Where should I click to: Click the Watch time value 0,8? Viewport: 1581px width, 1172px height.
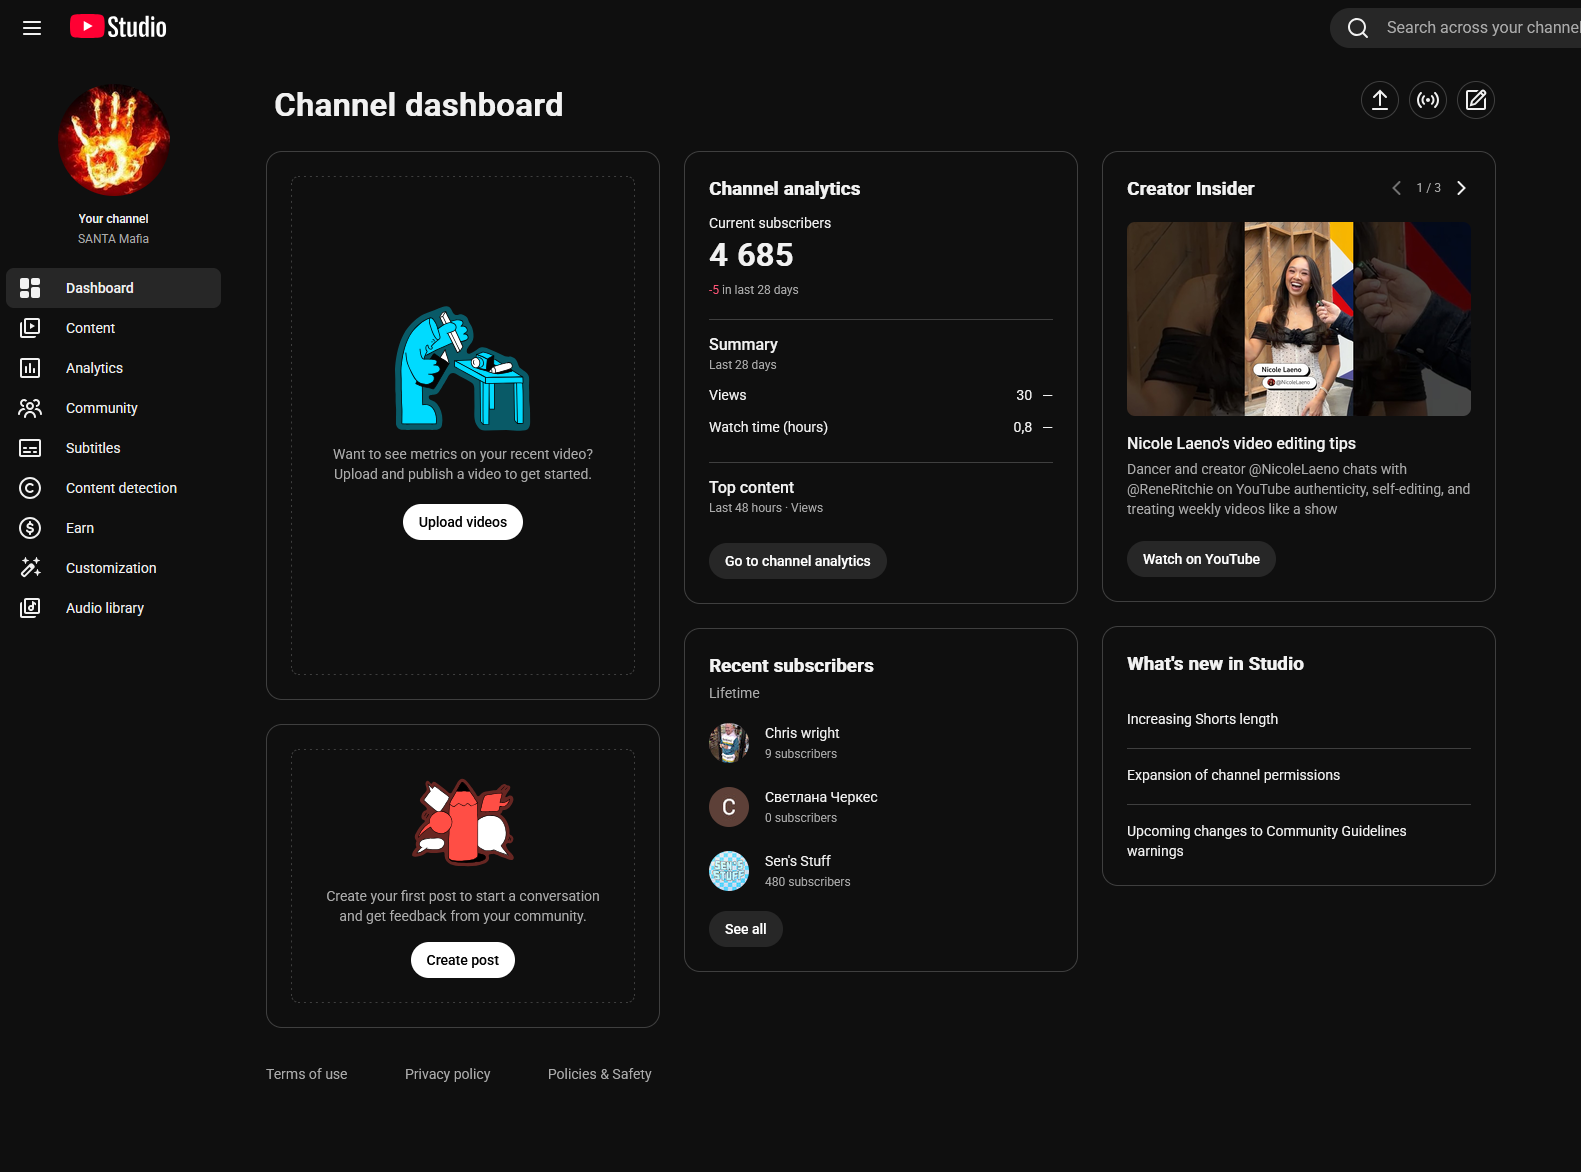[1022, 427]
